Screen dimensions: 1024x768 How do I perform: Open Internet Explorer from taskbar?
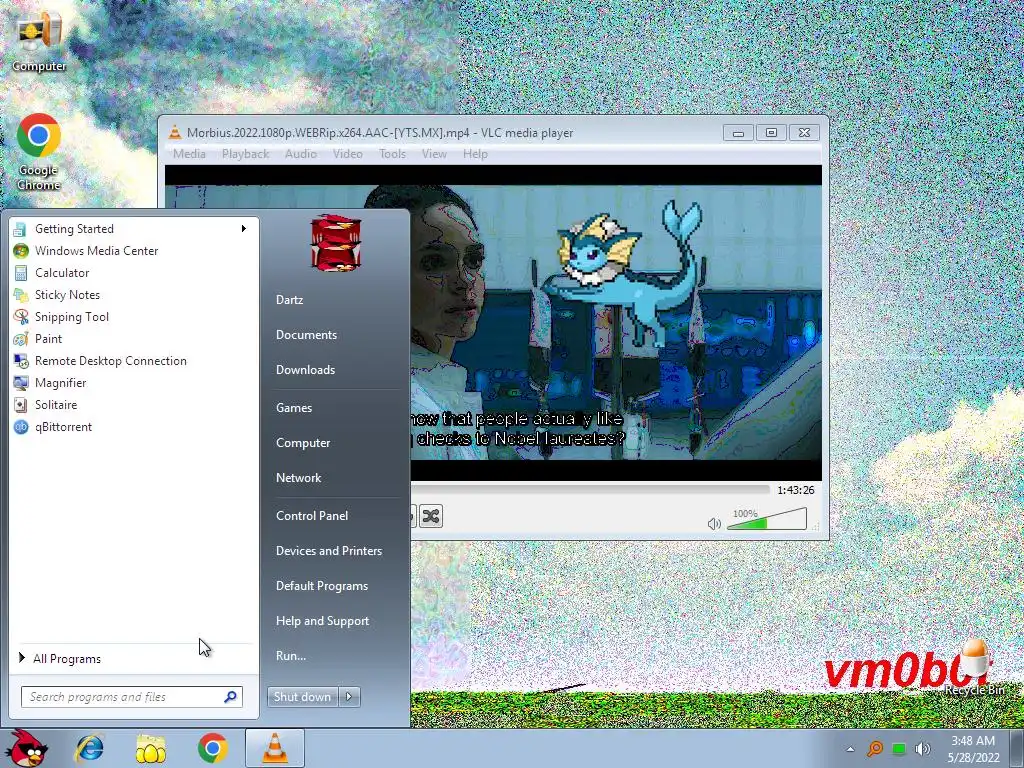point(89,748)
